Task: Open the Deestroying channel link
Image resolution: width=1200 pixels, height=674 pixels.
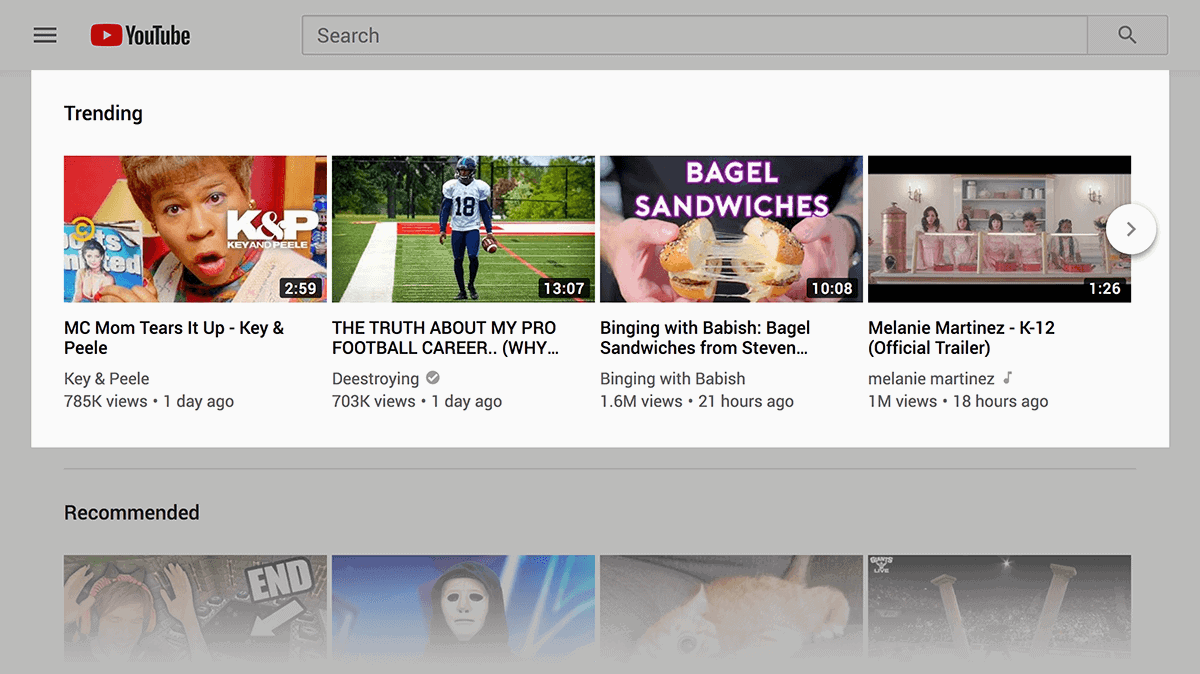Action: click(375, 379)
